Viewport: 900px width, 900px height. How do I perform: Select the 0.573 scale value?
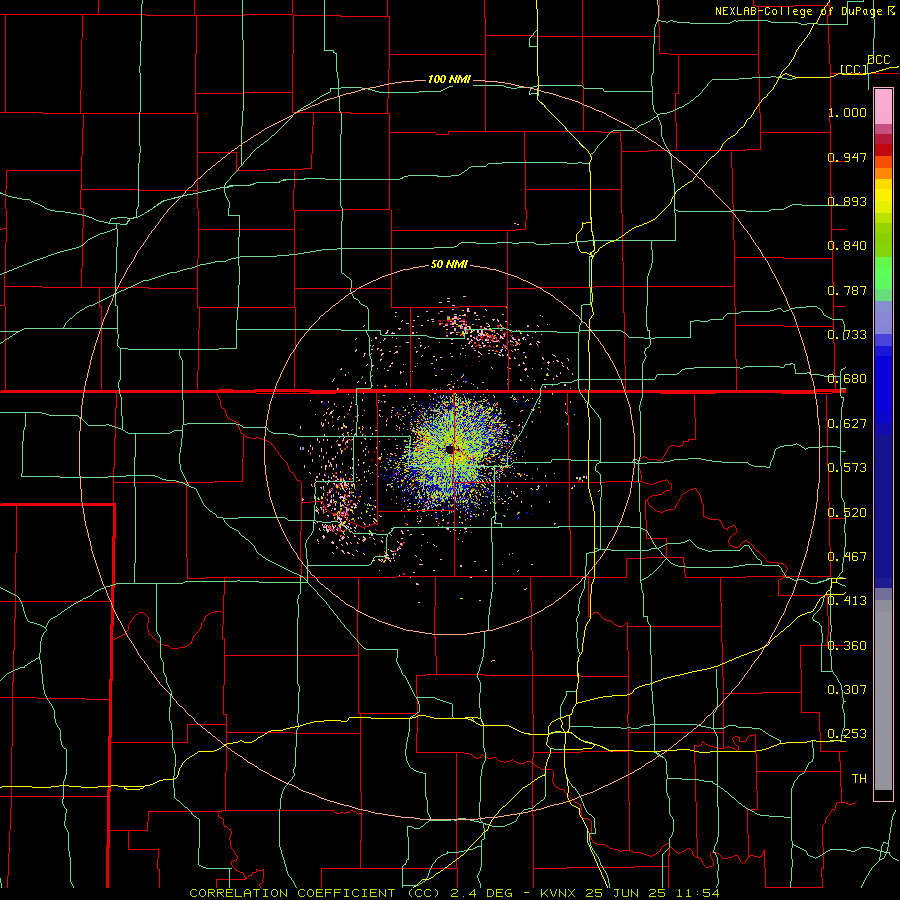coord(847,468)
